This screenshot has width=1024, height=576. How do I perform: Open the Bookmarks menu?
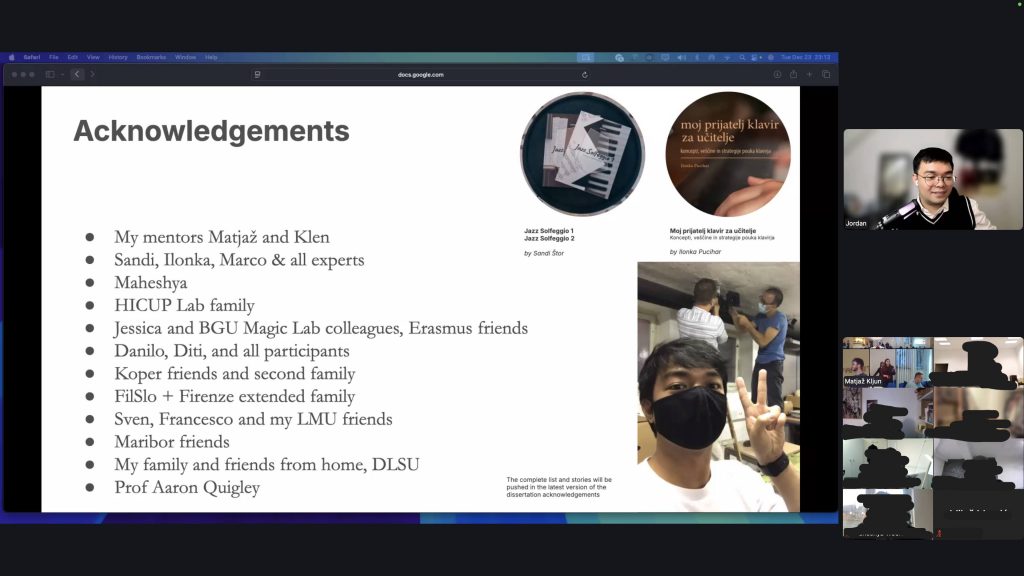151,57
